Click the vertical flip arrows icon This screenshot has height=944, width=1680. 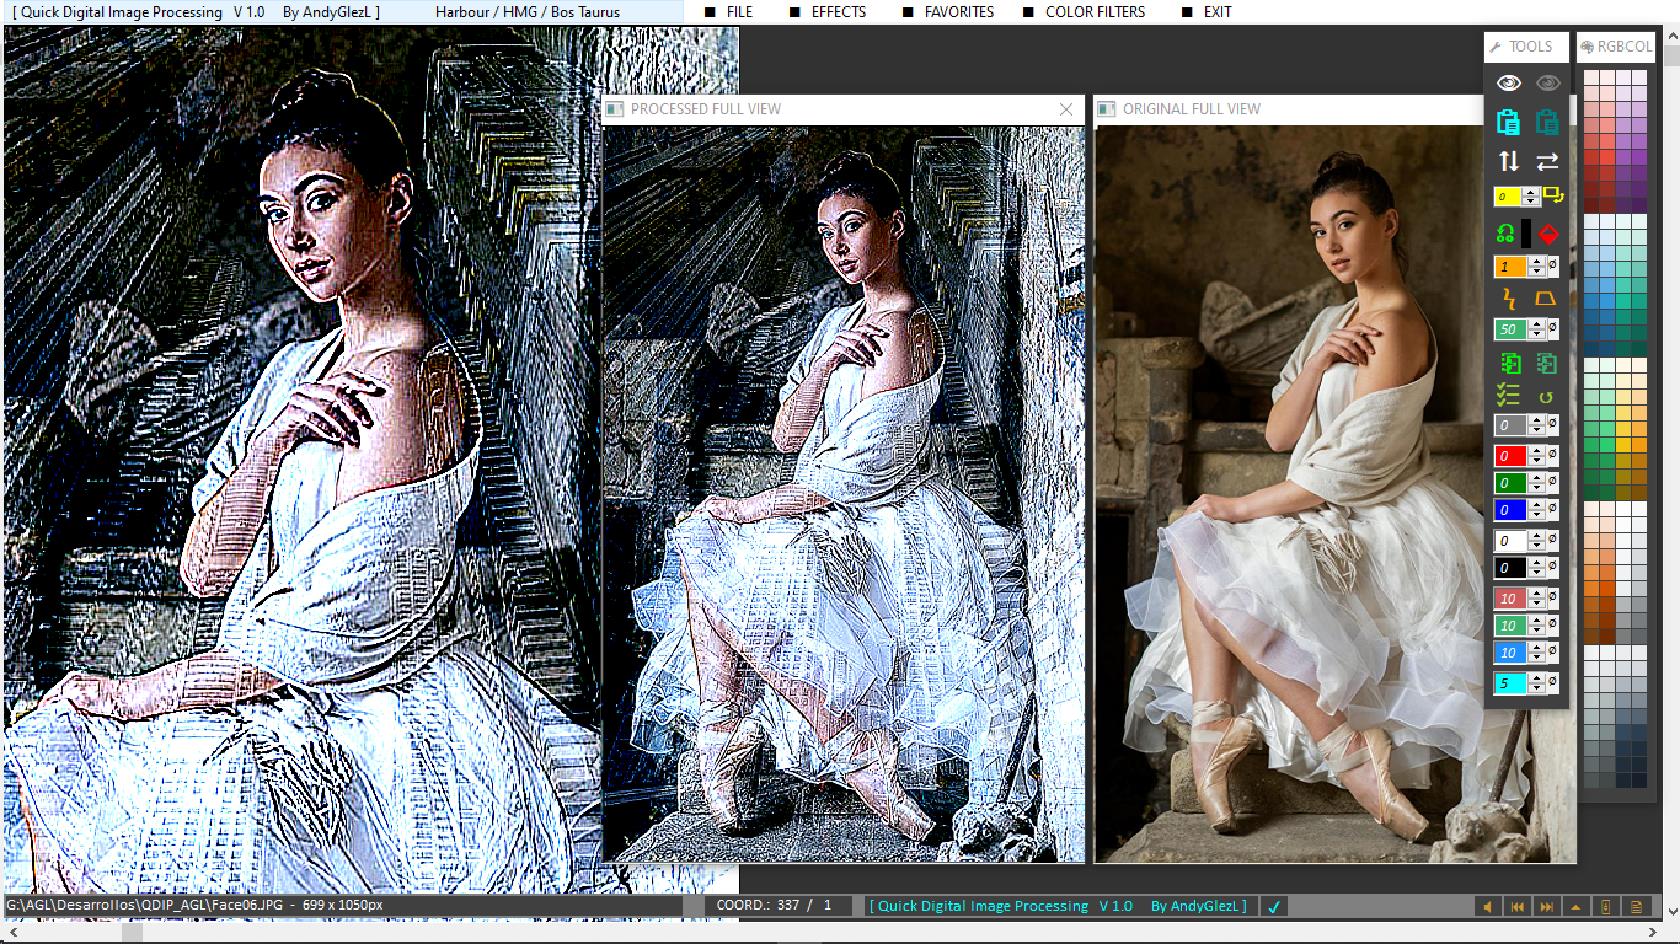click(x=1508, y=160)
